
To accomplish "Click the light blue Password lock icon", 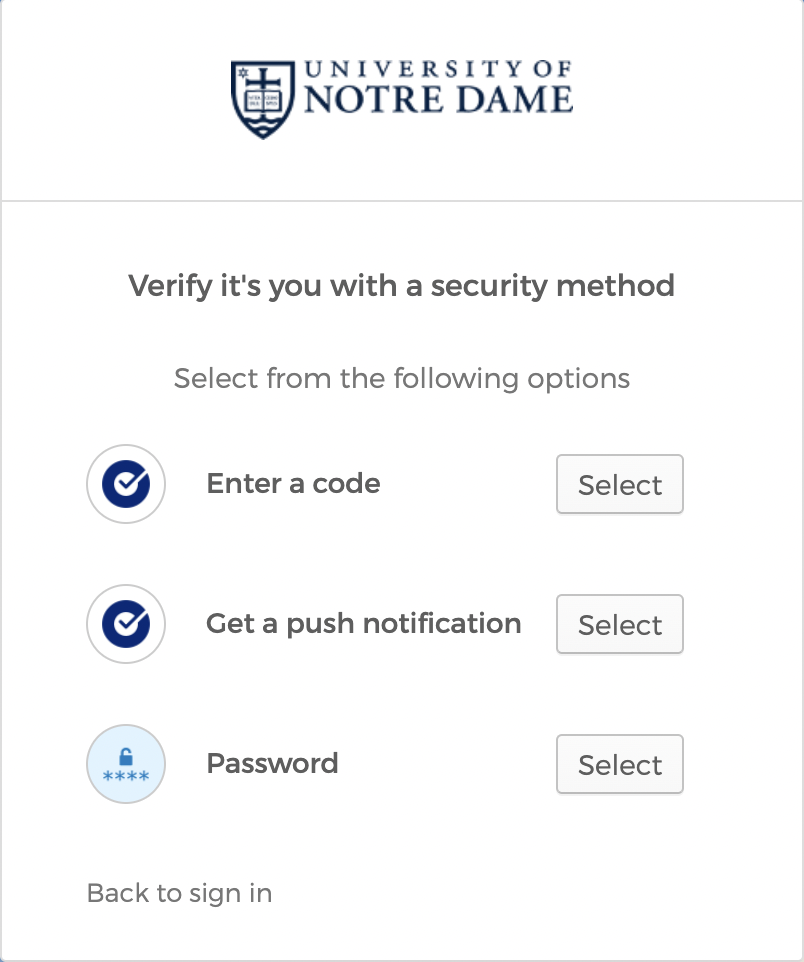I will coord(126,764).
